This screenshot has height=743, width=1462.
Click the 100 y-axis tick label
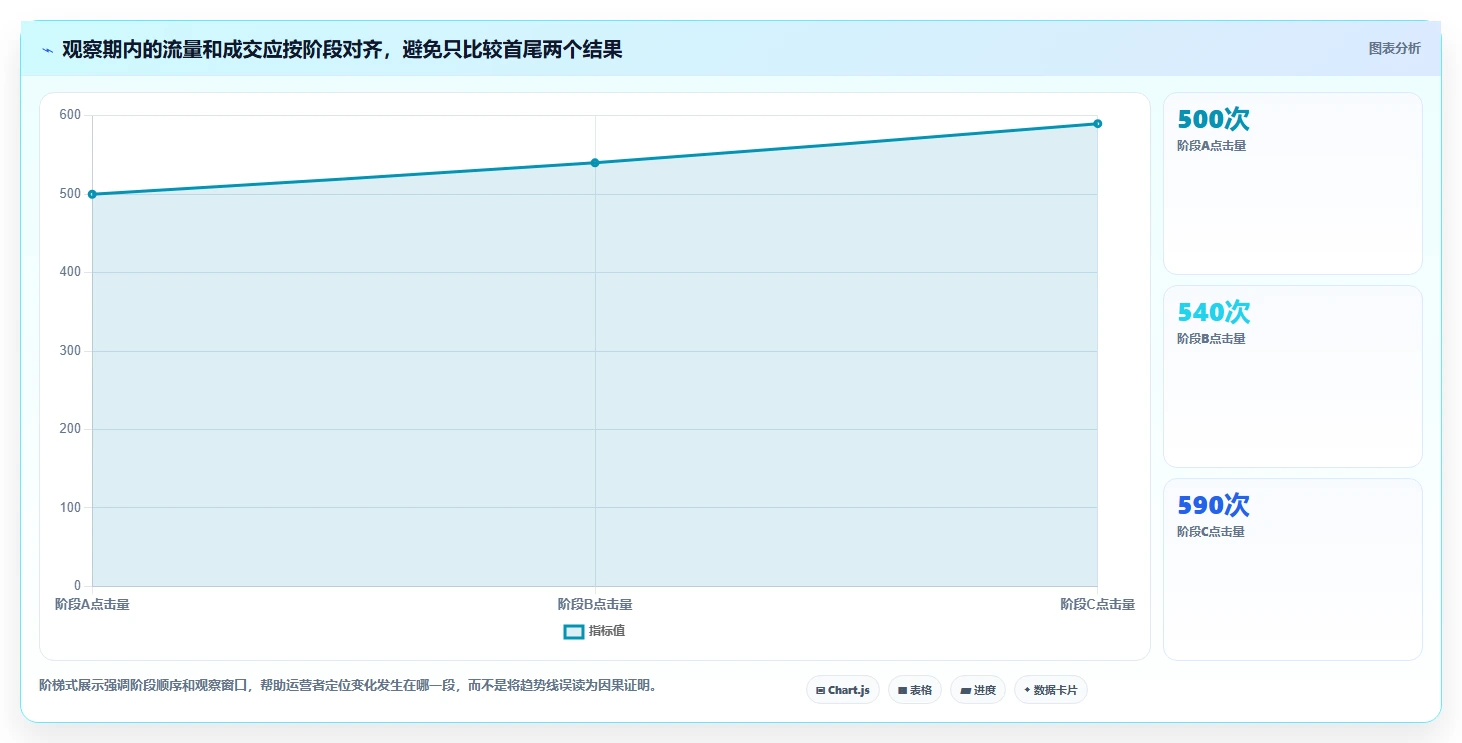[x=70, y=508]
